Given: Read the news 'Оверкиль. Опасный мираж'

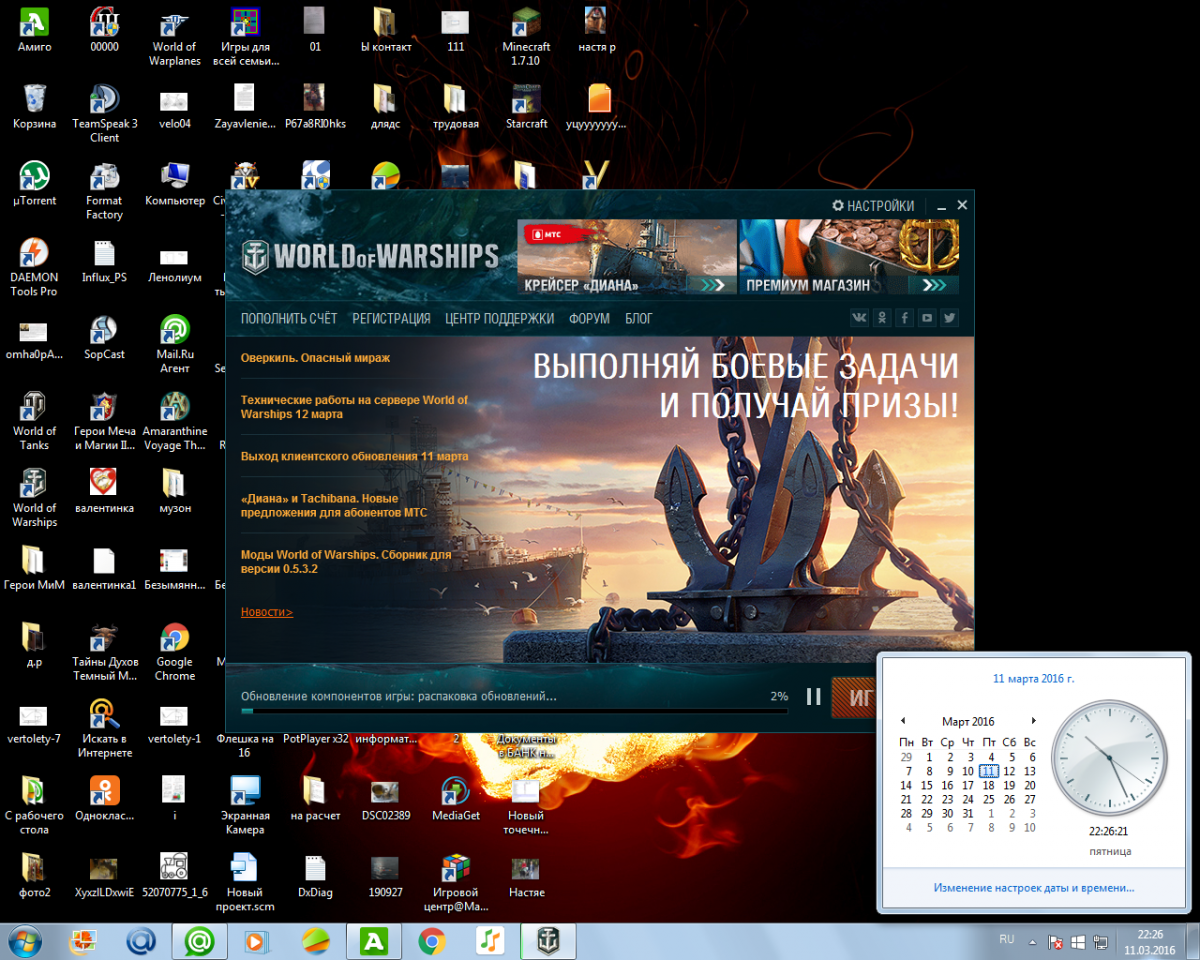Looking at the screenshot, I should pos(315,357).
